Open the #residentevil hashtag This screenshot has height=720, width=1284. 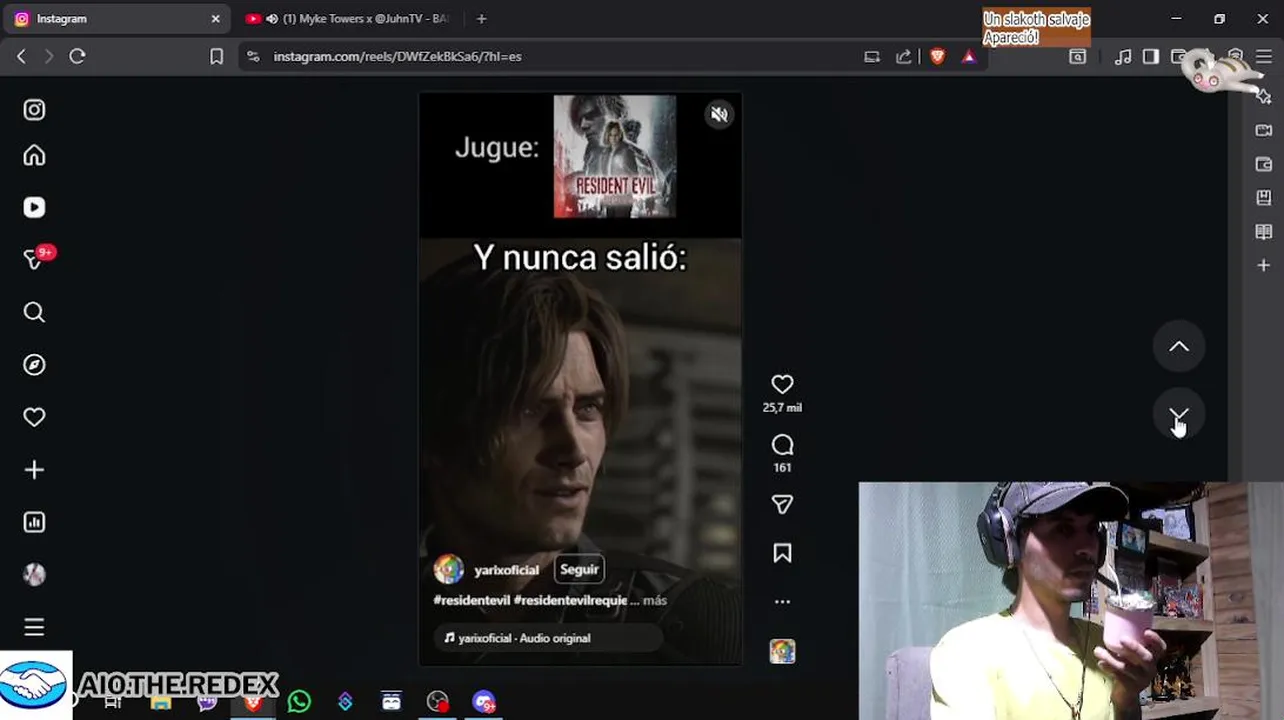(471, 601)
